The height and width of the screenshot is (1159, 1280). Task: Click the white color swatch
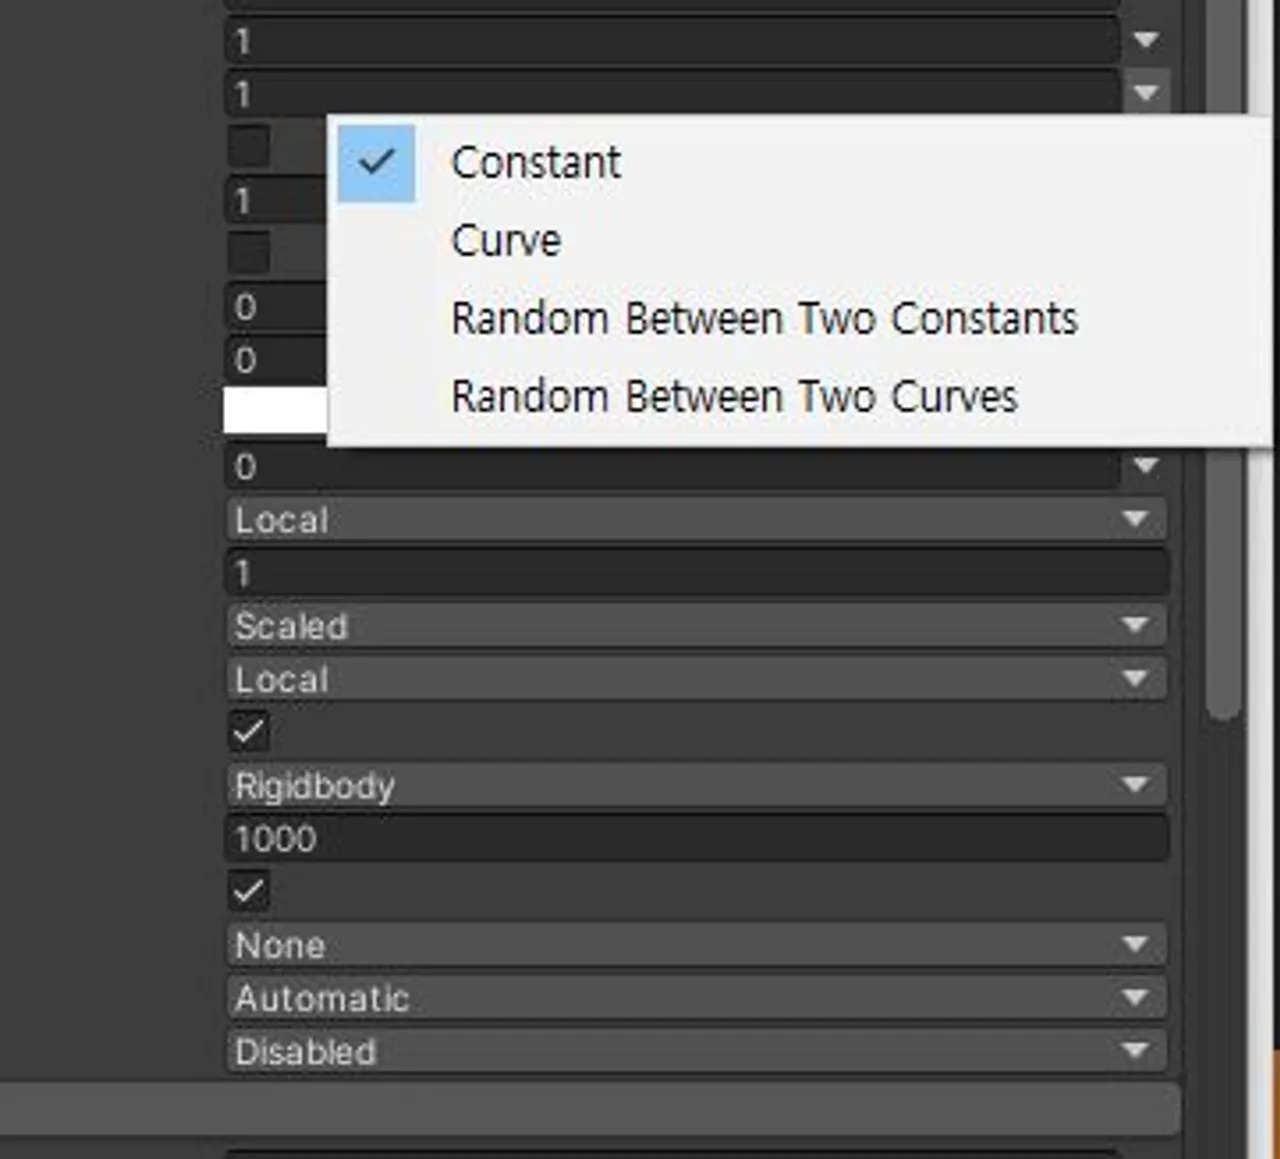tap(272, 409)
